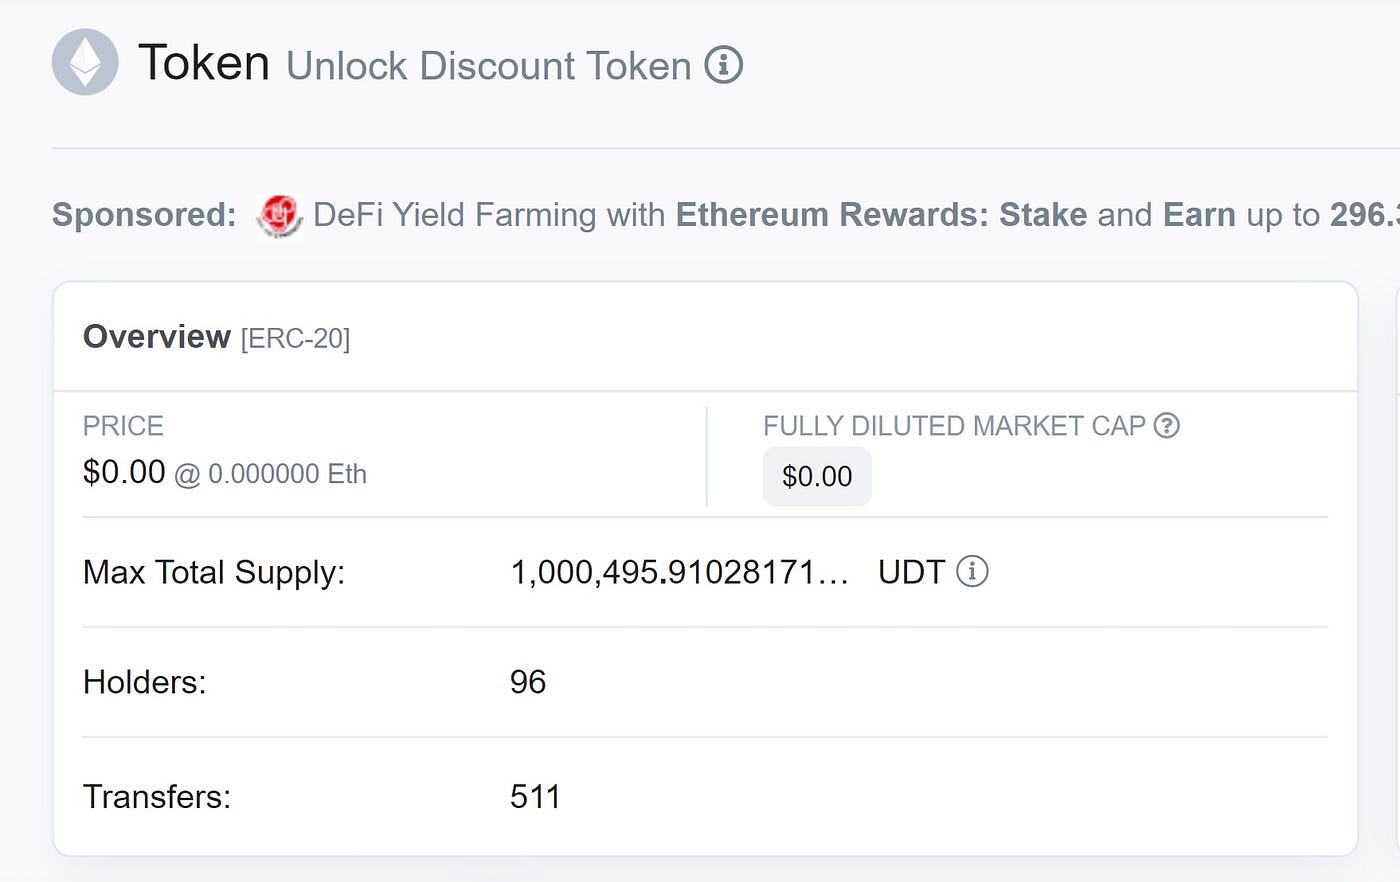Click the $0.00 market cap badge
Screen dimensions: 1400x882
(817, 476)
